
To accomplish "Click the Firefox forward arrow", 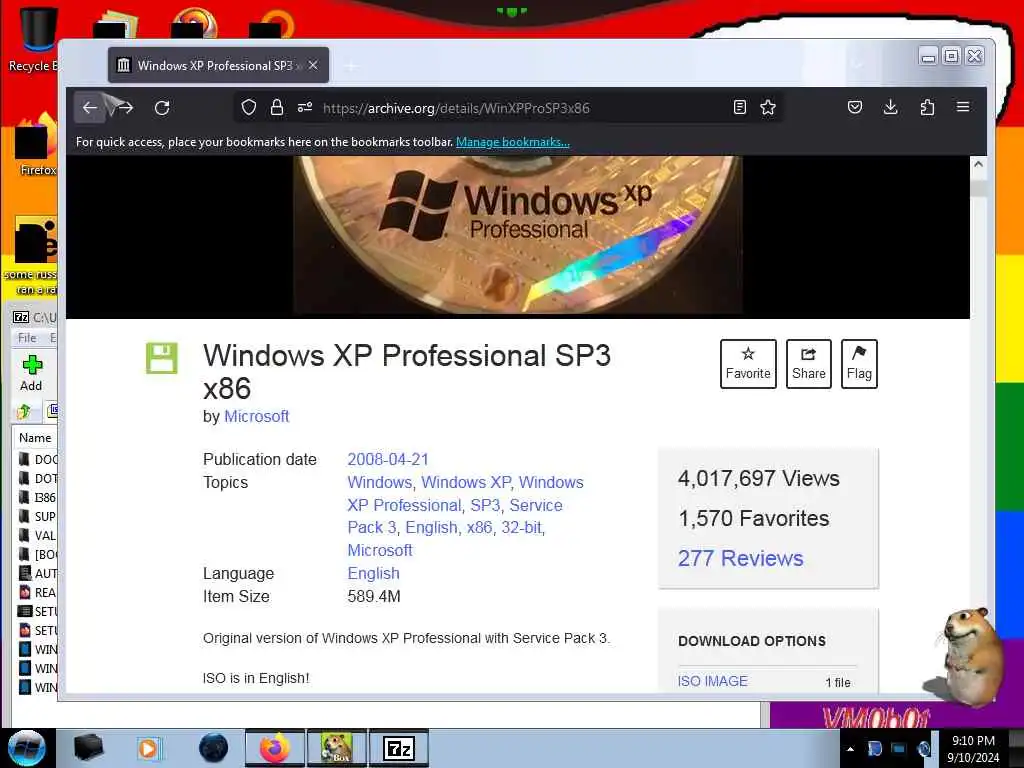I will [125, 108].
